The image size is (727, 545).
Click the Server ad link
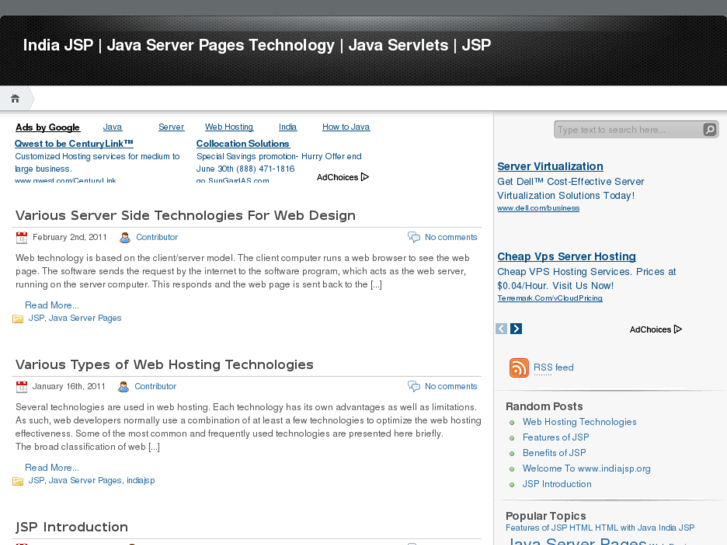click(171, 127)
